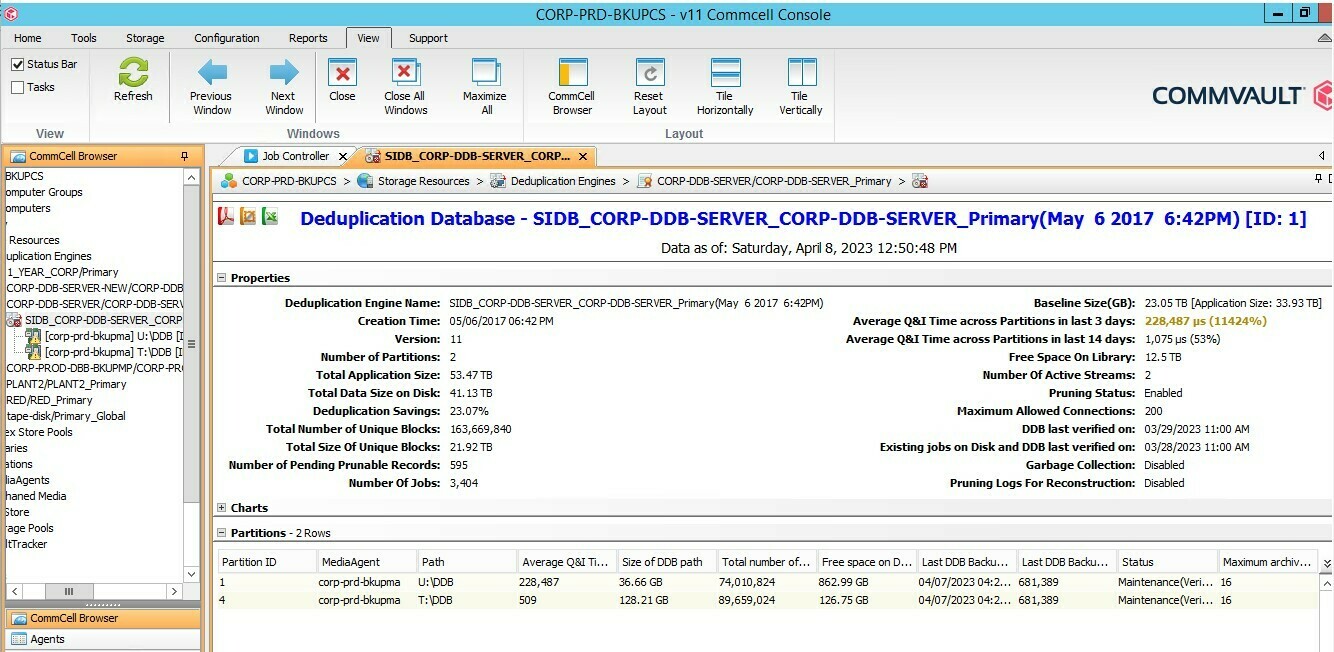This screenshot has width=1334, height=652.
Task: Click tree vertical scrollbar thumb
Action: (x=192, y=343)
